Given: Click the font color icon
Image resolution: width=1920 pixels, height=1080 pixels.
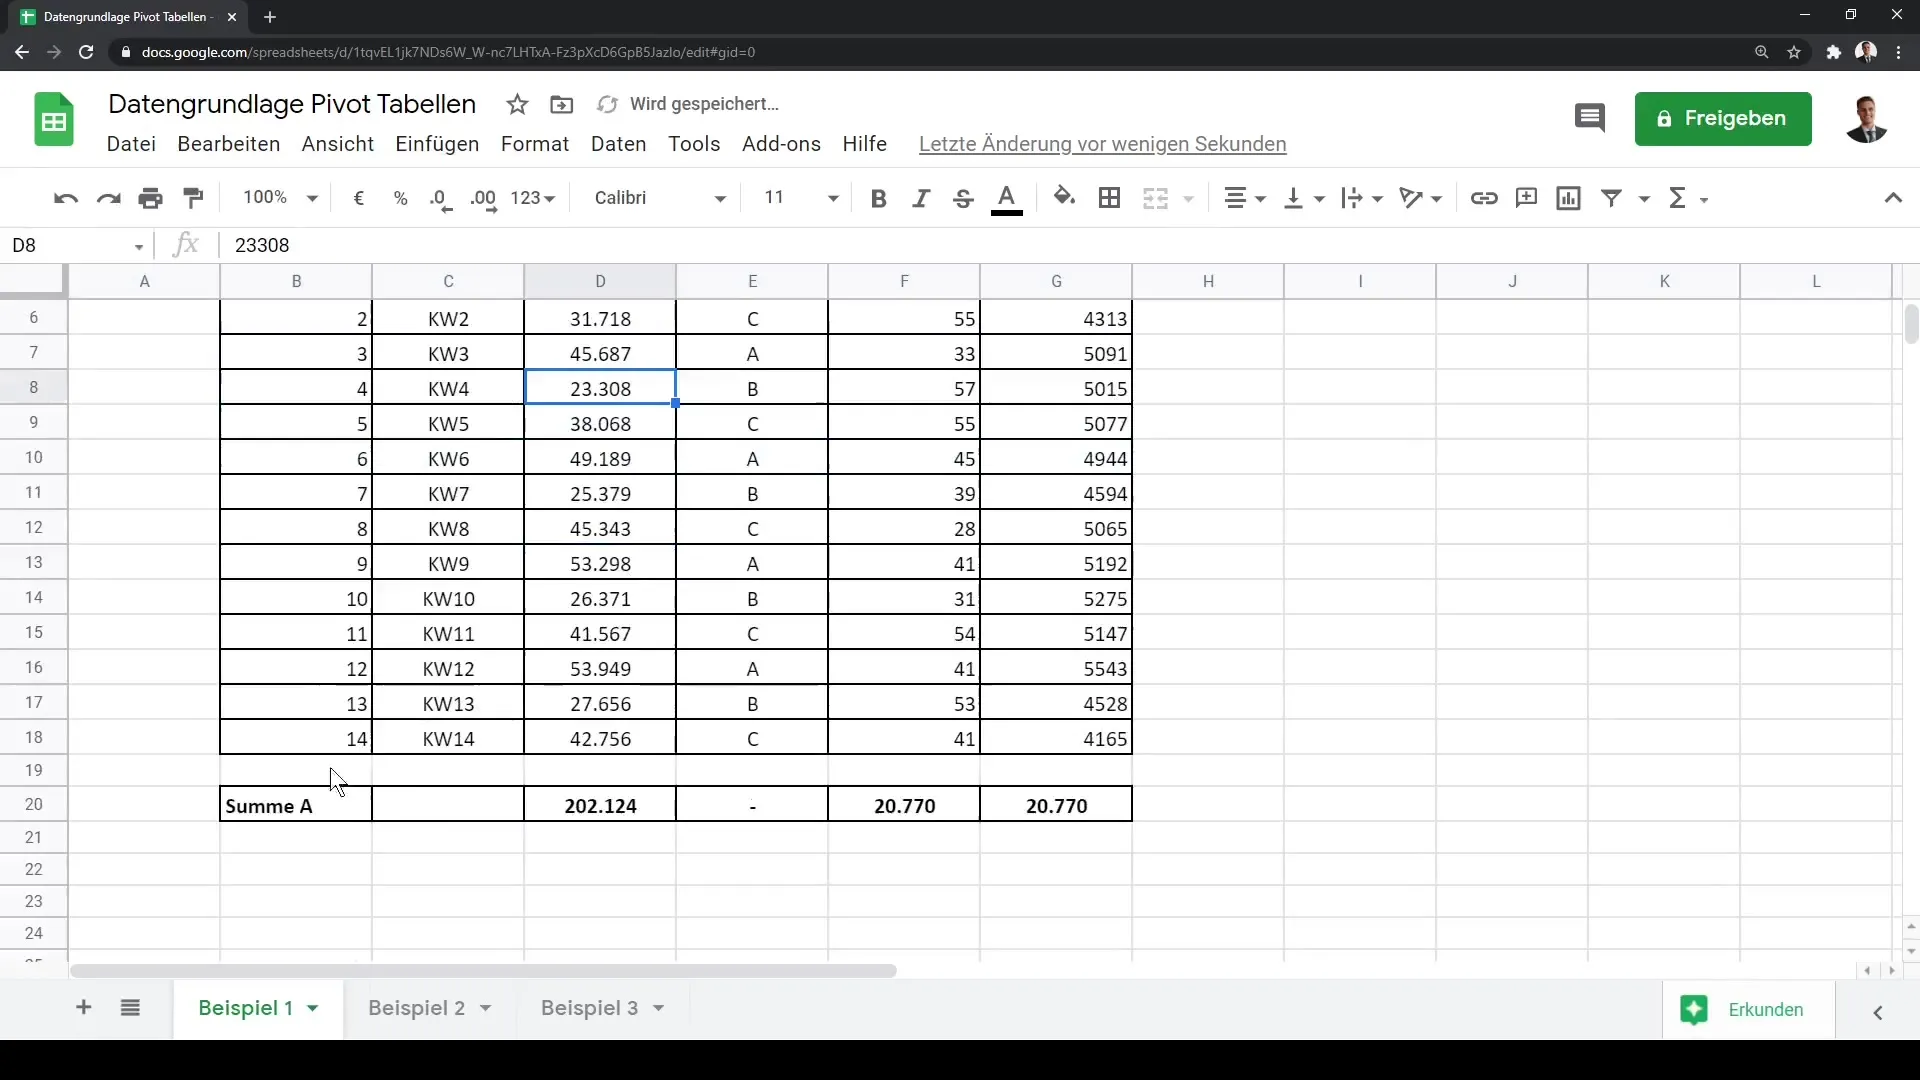Looking at the screenshot, I should click(x=1005, y=198).
